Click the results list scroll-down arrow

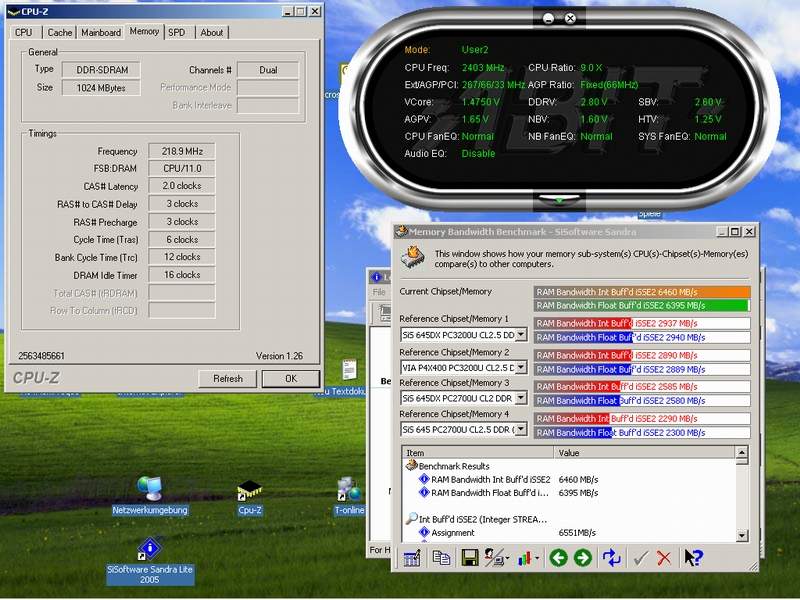point(742,535)
